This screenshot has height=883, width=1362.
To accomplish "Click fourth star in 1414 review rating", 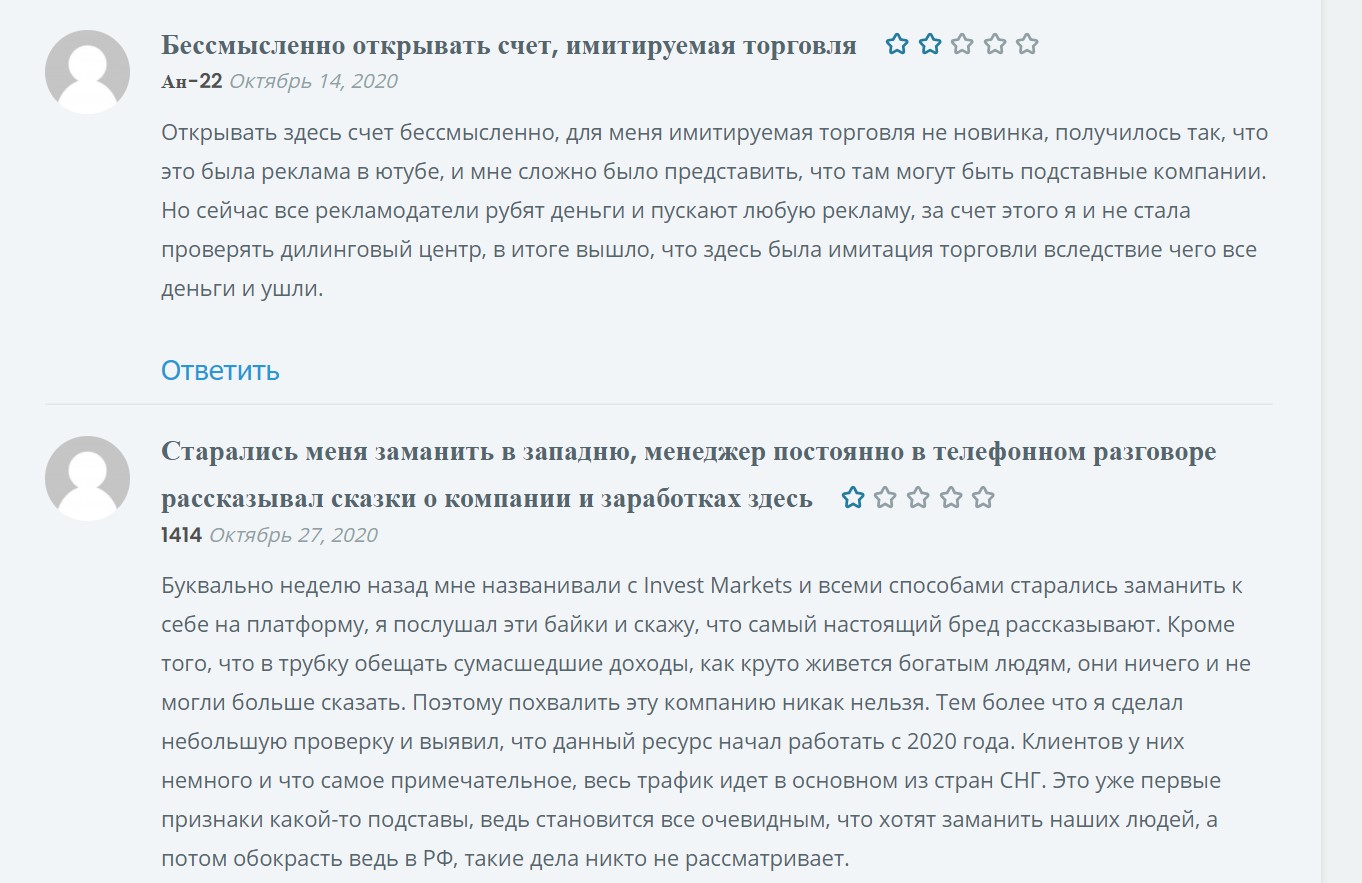I will pos(950,498).
